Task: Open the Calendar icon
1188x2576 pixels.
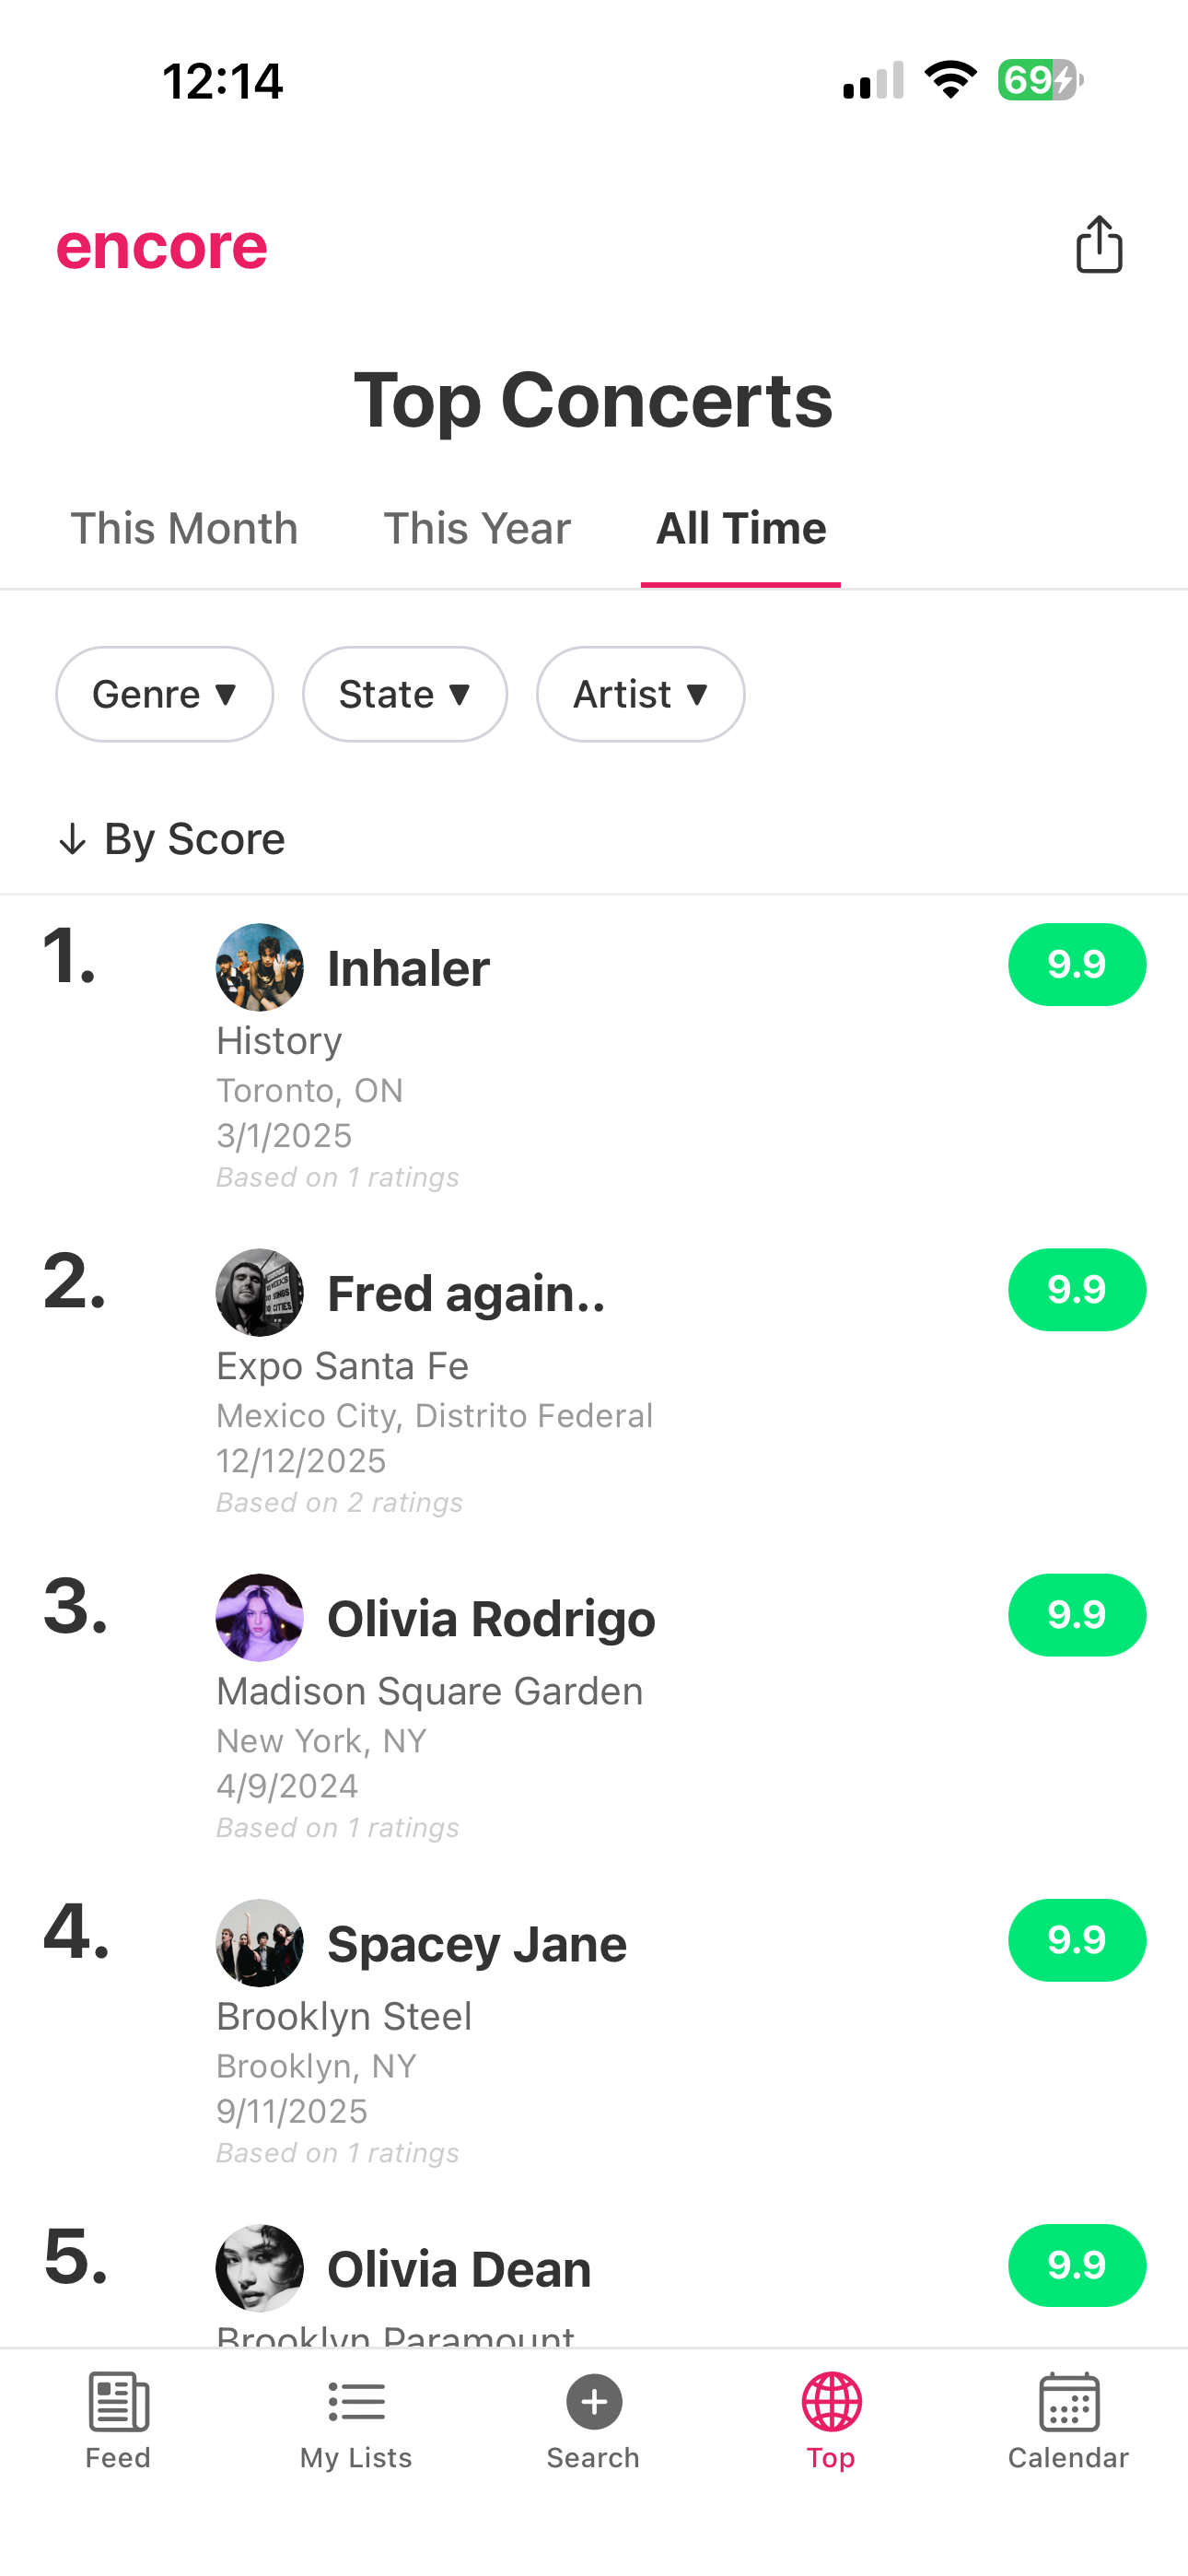Action: click(1068, 2401)
